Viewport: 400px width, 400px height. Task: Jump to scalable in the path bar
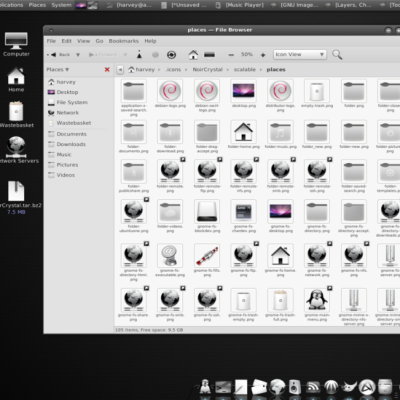tap(245, 70)
